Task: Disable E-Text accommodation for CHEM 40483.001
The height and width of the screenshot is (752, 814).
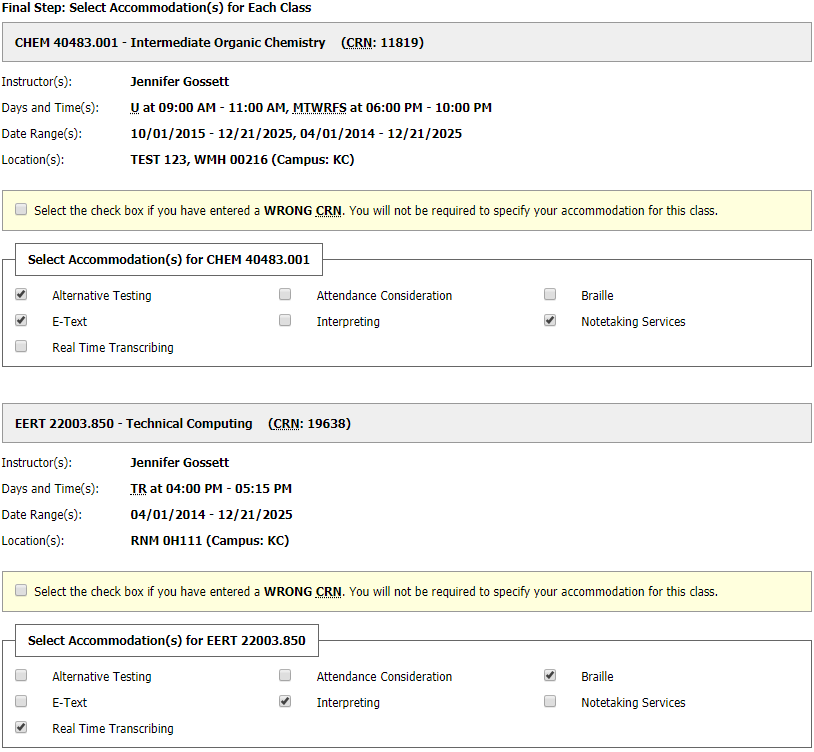Action: pos(21,320)
